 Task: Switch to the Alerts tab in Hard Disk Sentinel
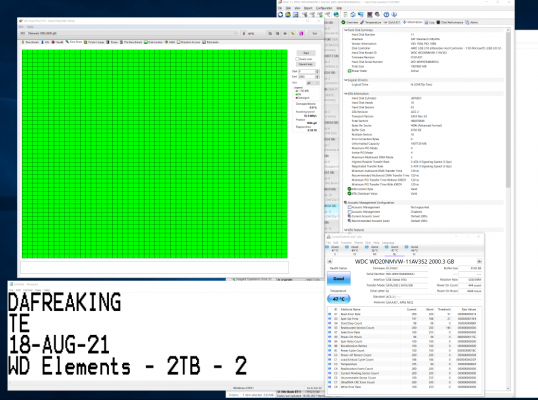(x=472, y=22)
